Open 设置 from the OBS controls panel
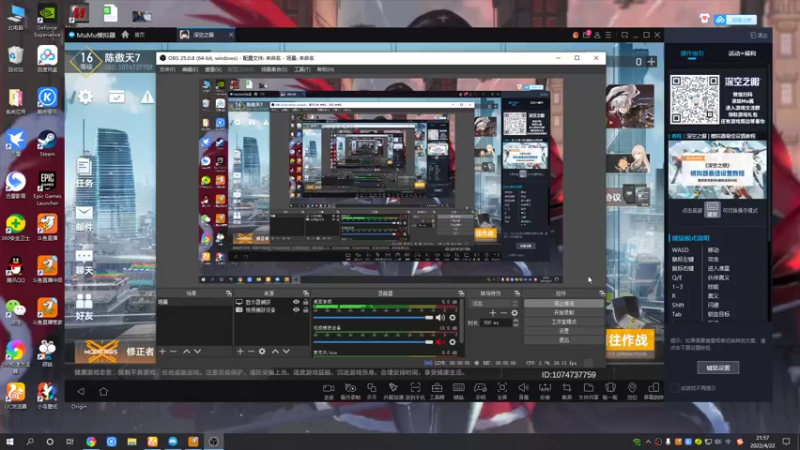 point(564,331)
